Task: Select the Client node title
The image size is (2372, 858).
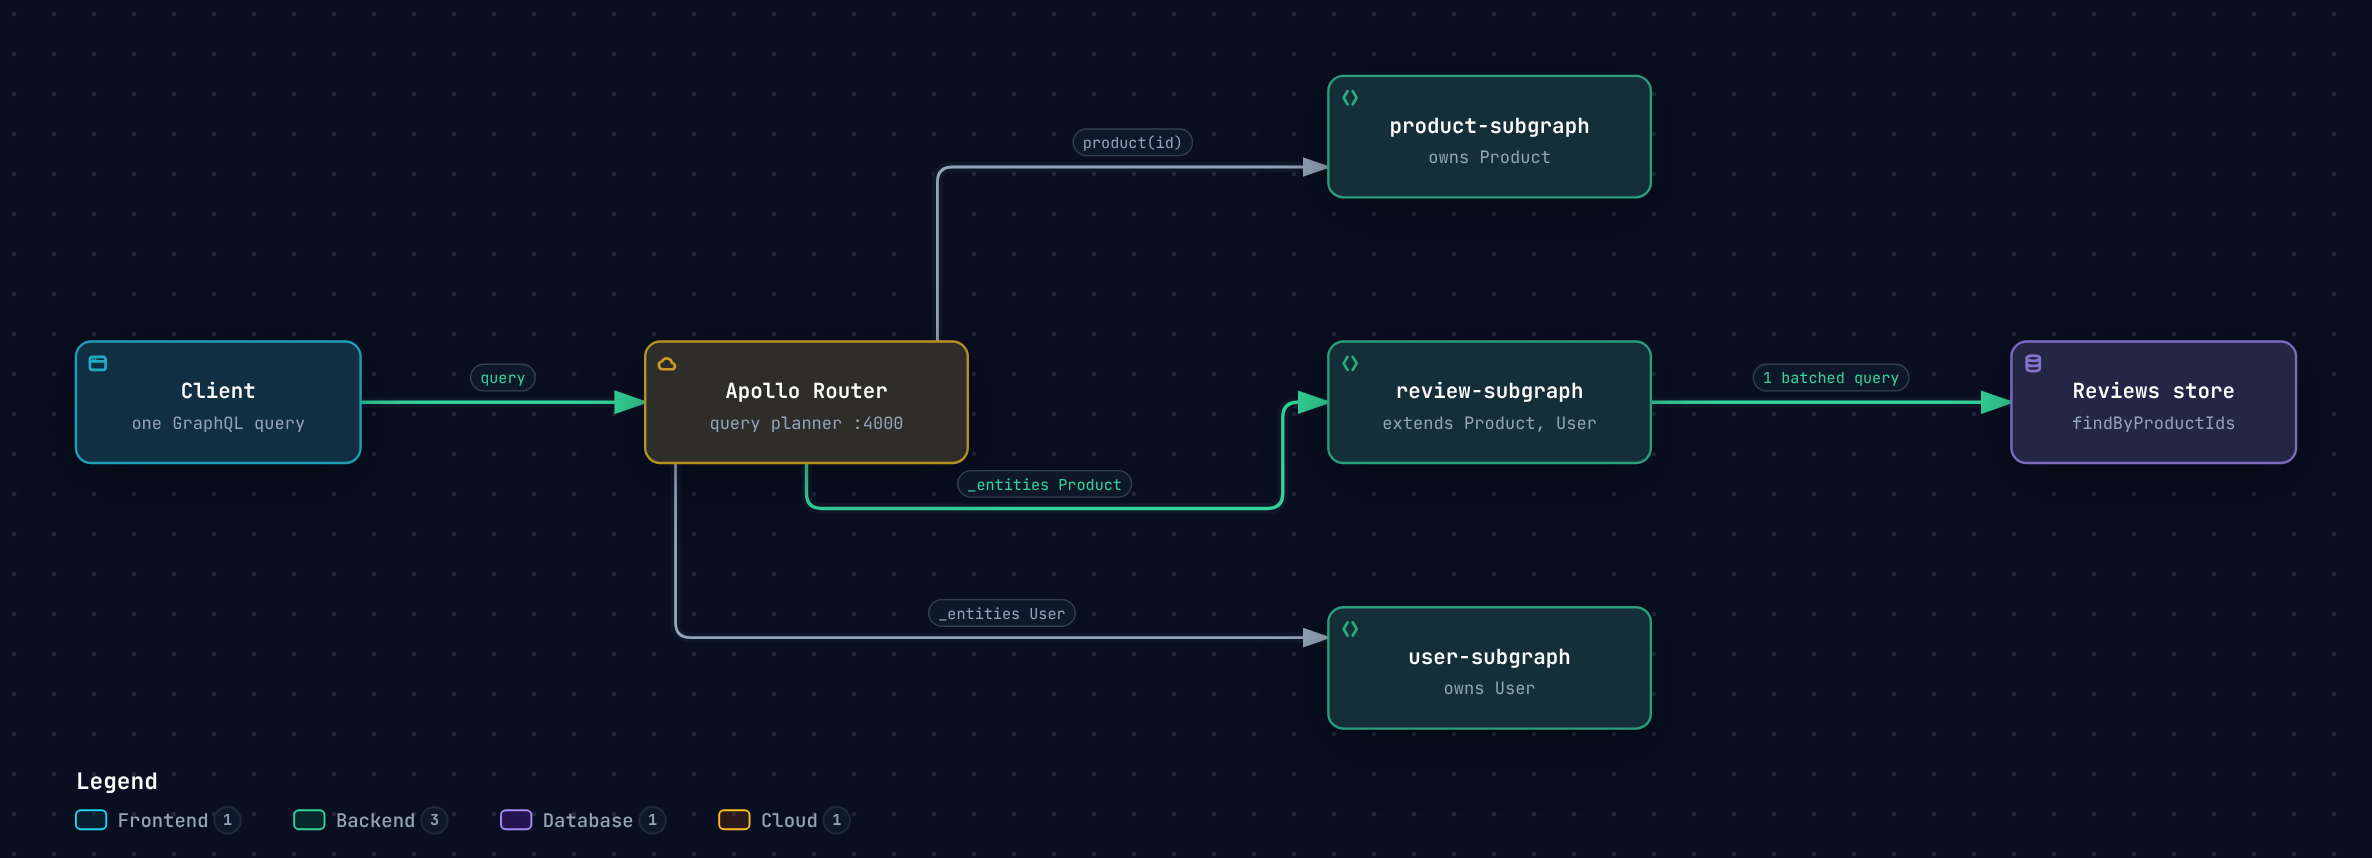Action: pos(218,391)
